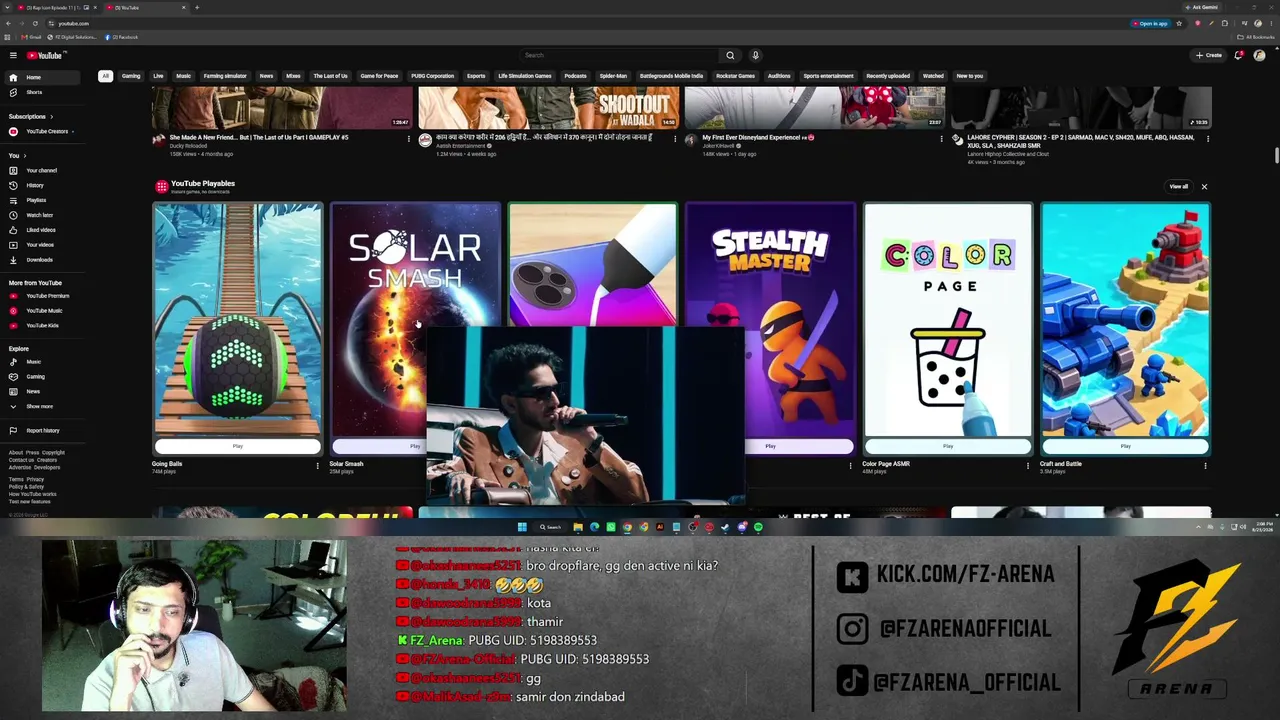The height and width of the screenshot is (720, 1280).
Task: Start voice search with the microphone
Action: tap(755, 55)
